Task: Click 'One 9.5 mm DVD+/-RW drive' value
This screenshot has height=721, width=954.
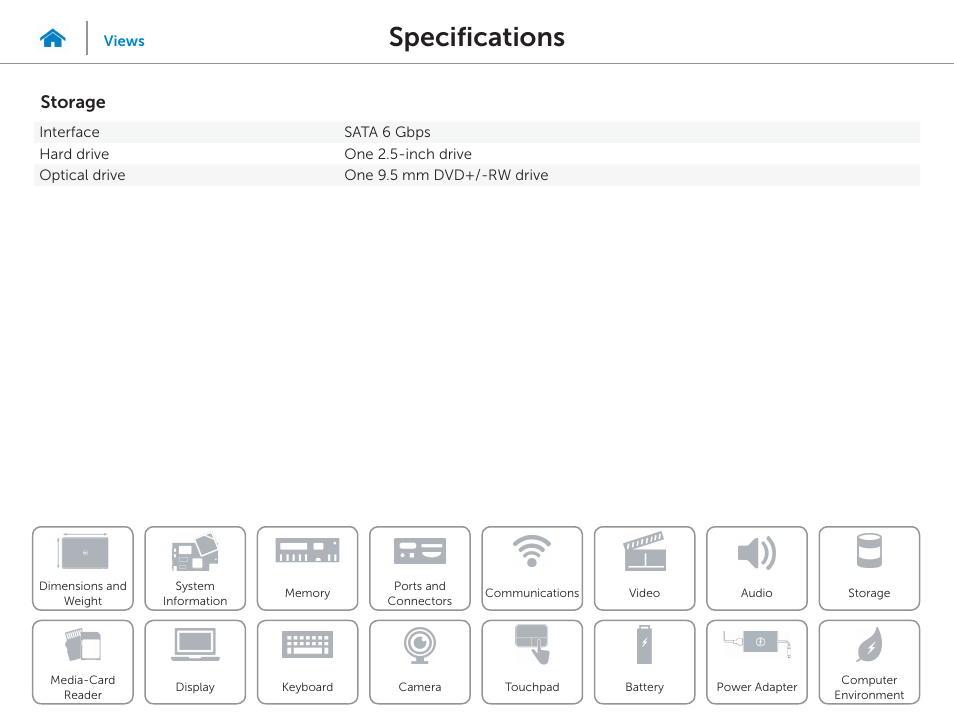Action: point(446,175)
